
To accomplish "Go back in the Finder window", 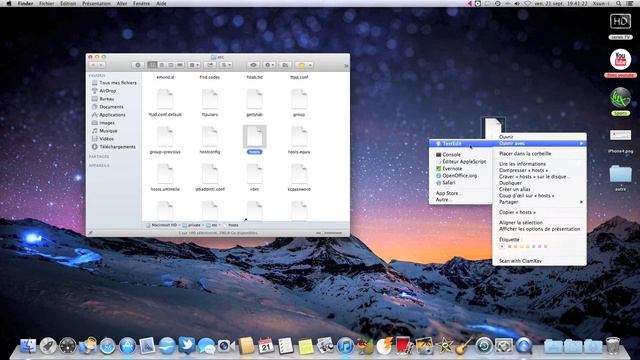I will pos(93,65).
